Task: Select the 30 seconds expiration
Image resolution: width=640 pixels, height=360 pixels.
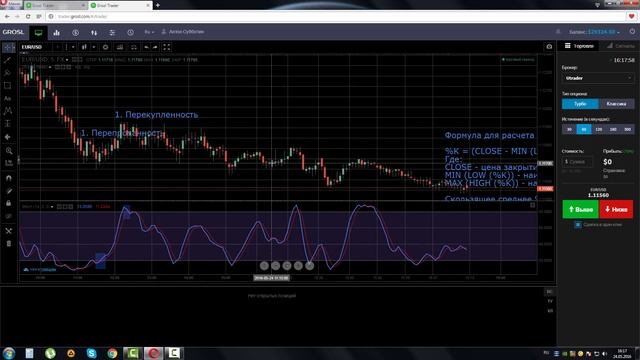Action: point(569,129)
